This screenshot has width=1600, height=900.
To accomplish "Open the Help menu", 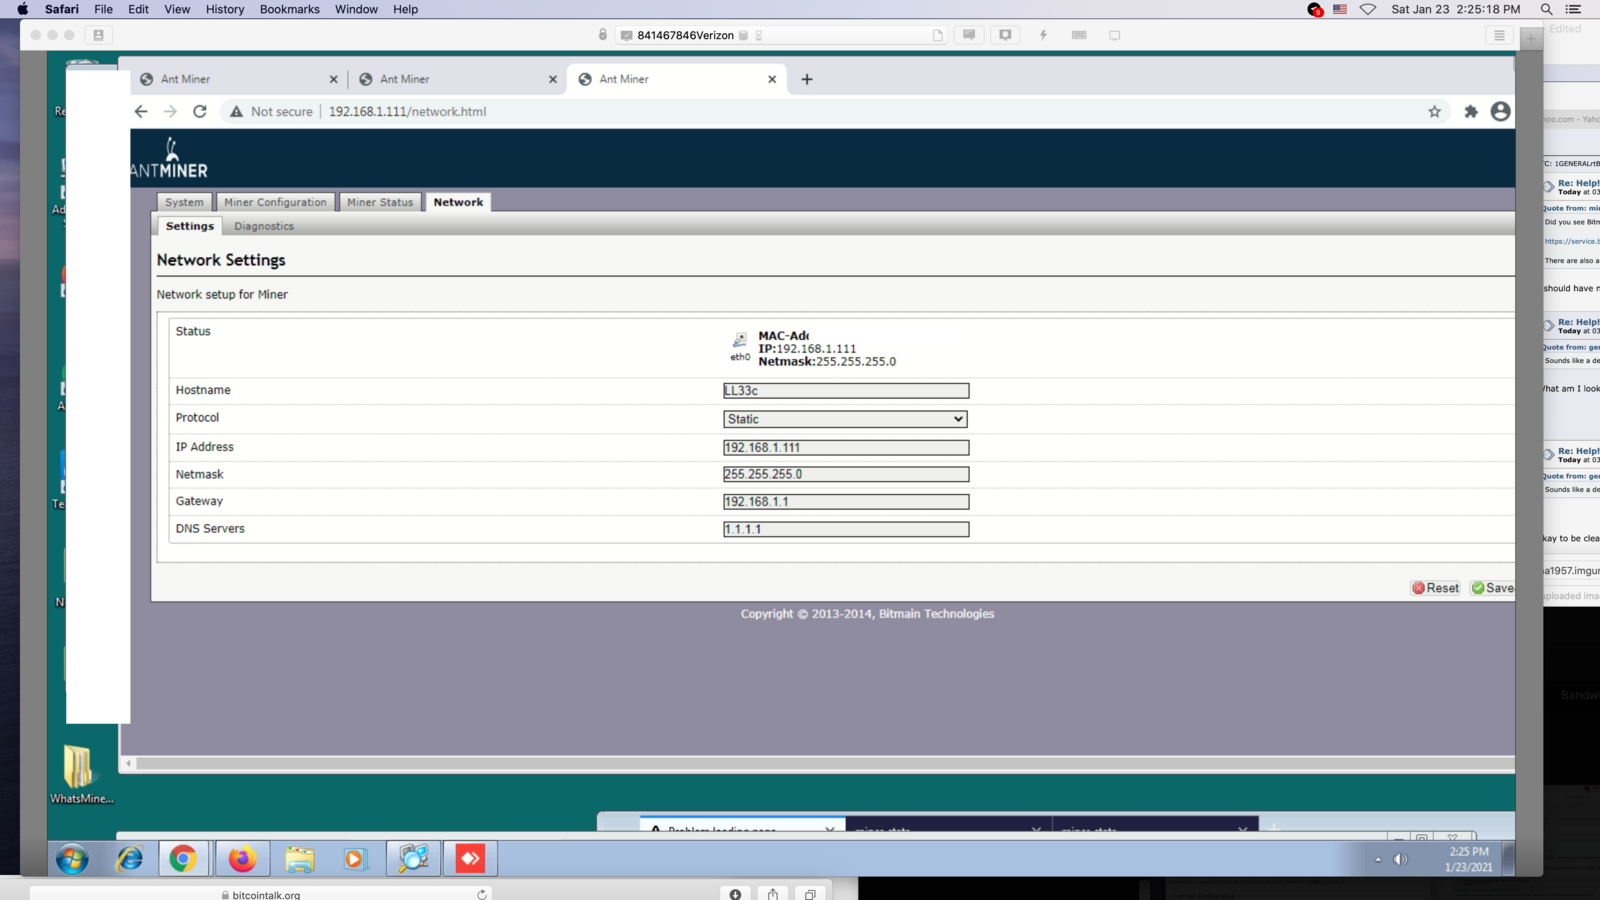I will pyautogui.click(x=405, y=9).
